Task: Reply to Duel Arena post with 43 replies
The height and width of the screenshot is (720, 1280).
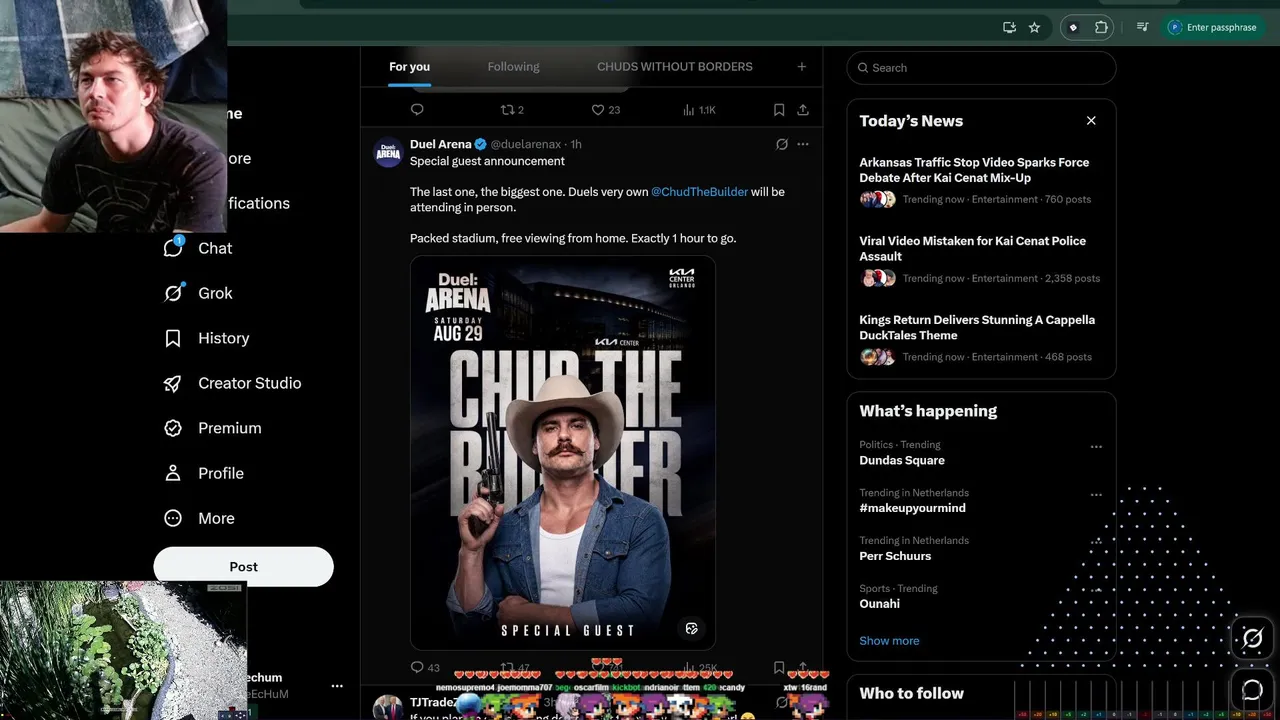Action: pyautogui.click(x=425, y=668)
